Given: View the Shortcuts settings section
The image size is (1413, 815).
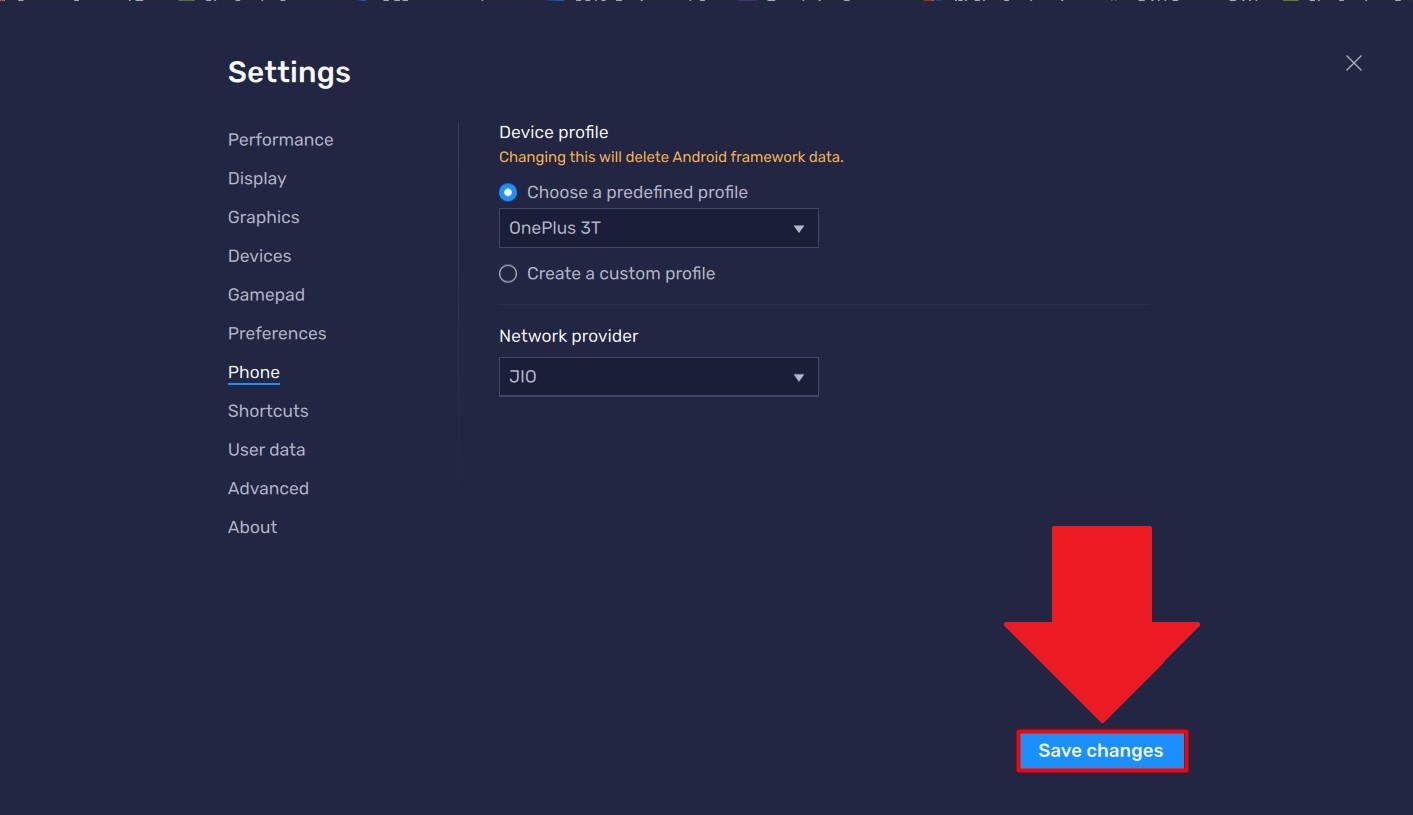Looking at the screenshot, I should (267, 410).
